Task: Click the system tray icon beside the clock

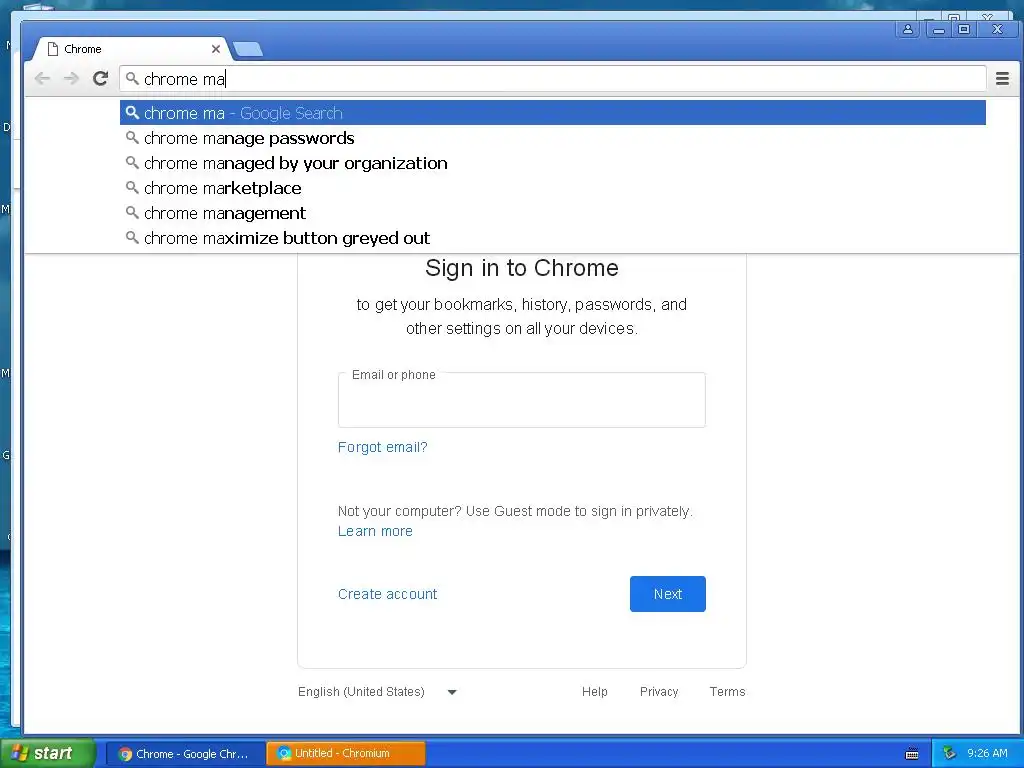Action: [950, 754]
